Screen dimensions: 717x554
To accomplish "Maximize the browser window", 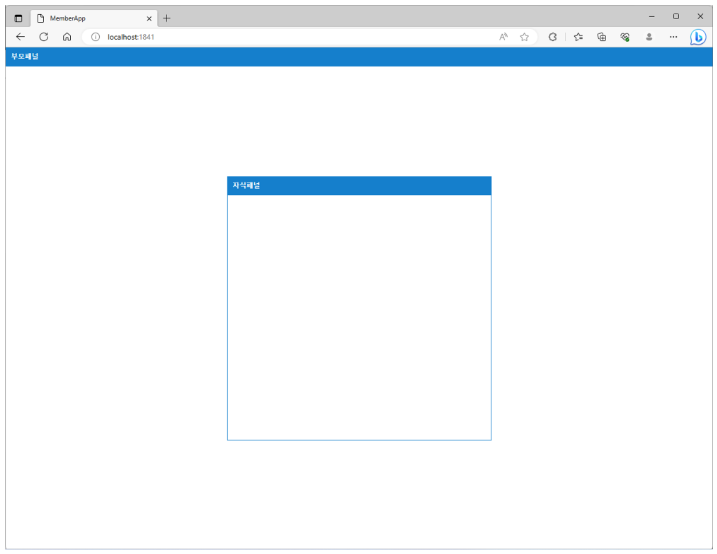I will pyautogui.click(x=676, y=16).
